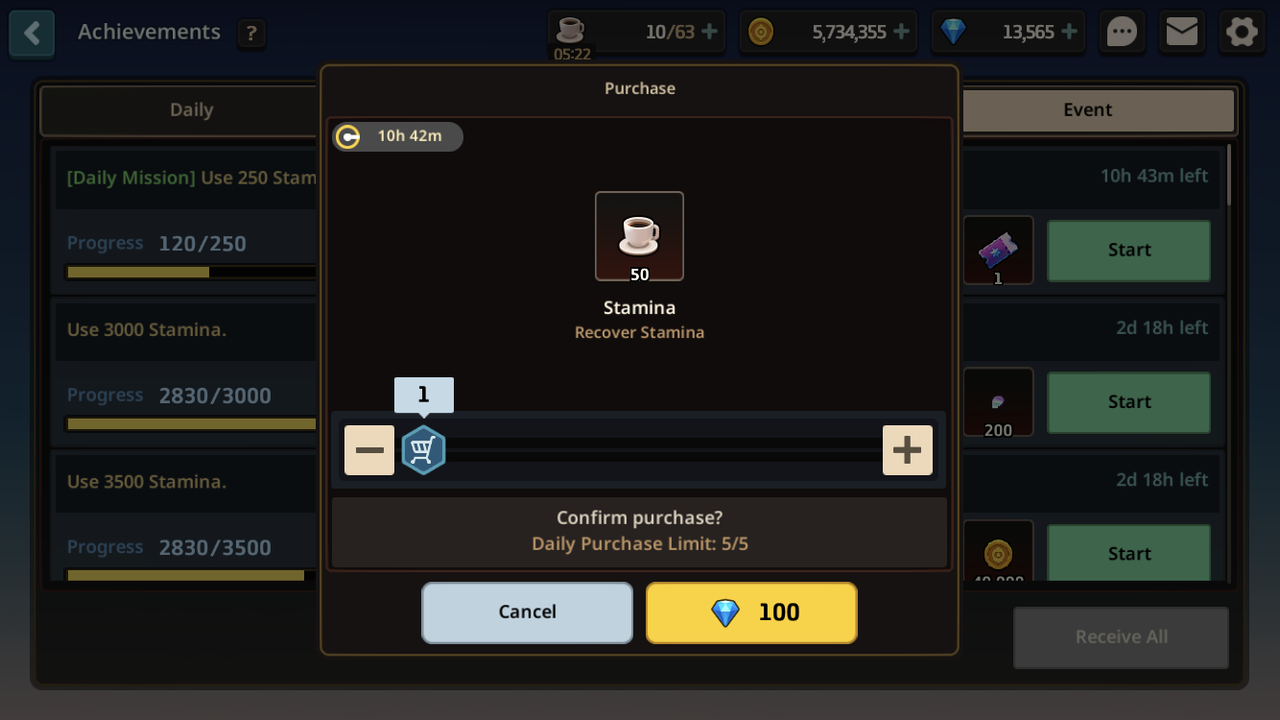Screen dimensions: 1280x720
Task: Click the Stamina coffee cup item
Action: (639, 236)
